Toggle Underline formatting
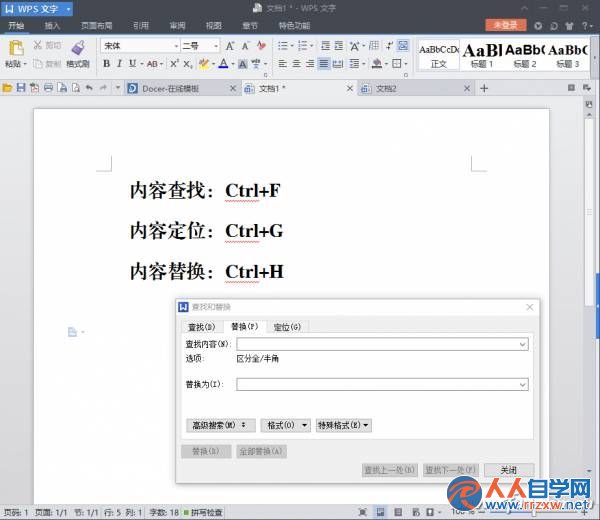600x520 pixels. (132, 64)
